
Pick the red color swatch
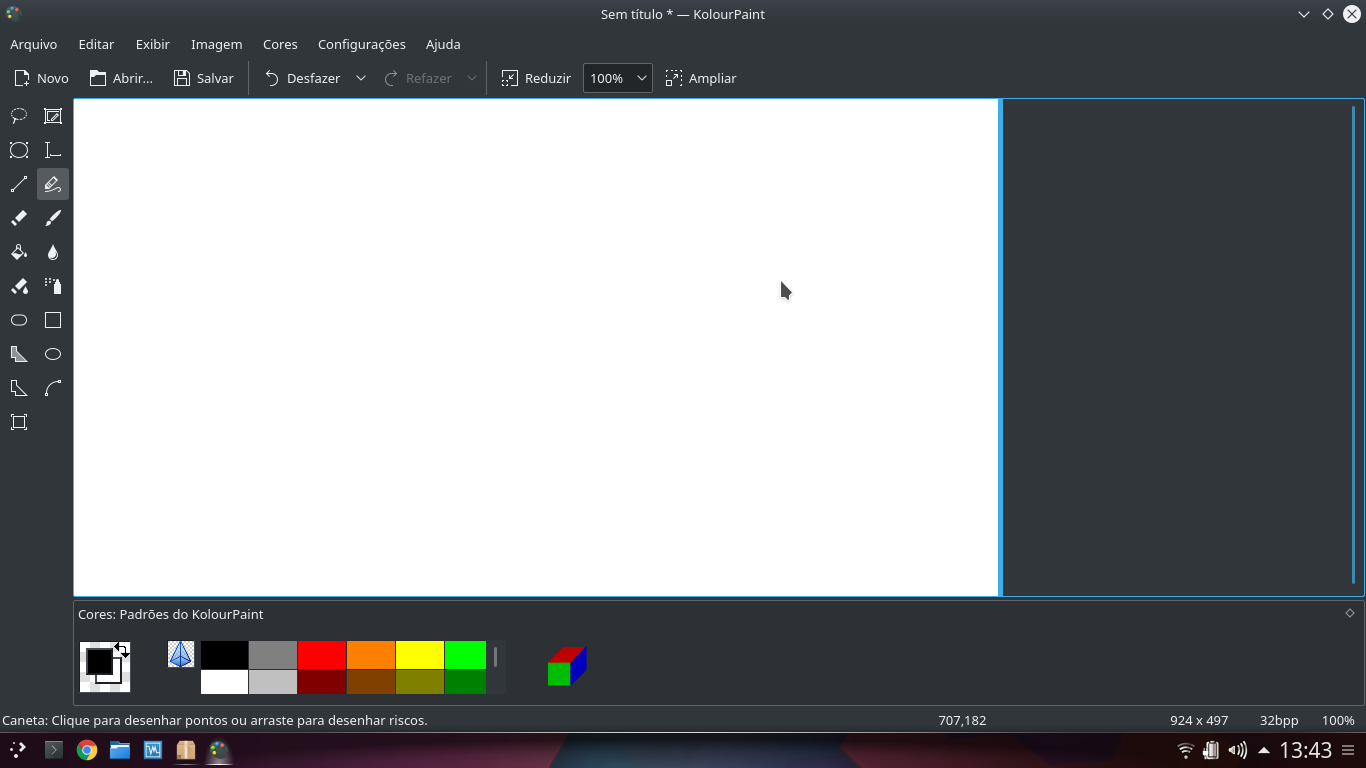pos(322,655)
